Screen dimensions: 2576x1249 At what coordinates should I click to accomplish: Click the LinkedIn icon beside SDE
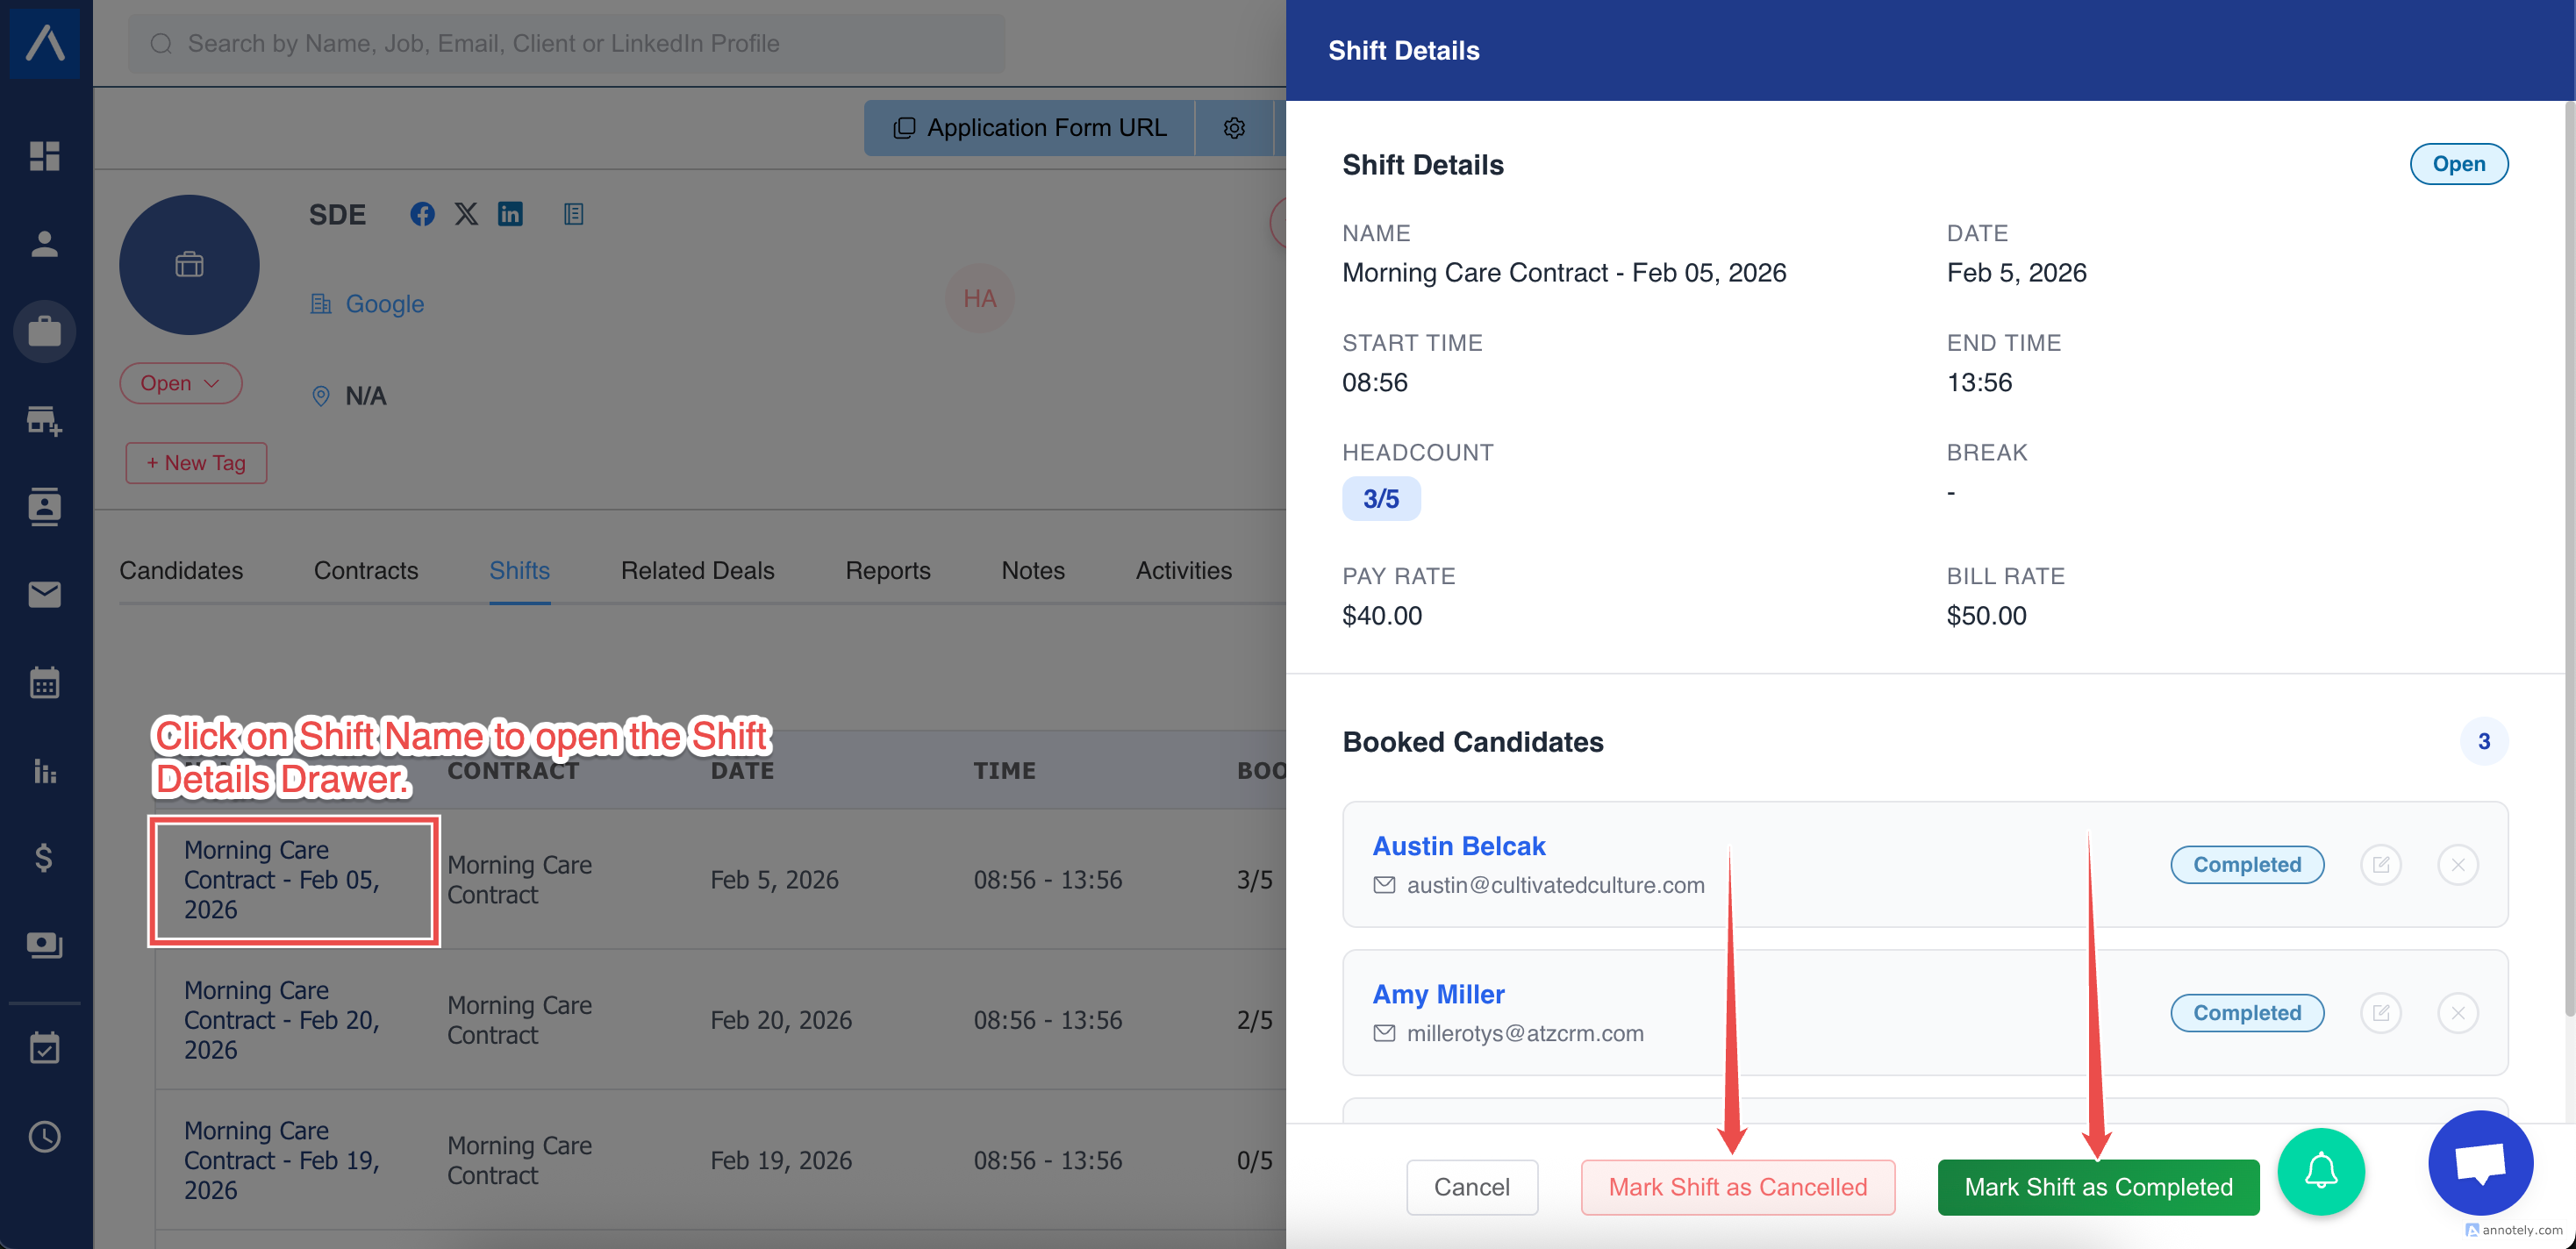point(510,214)
